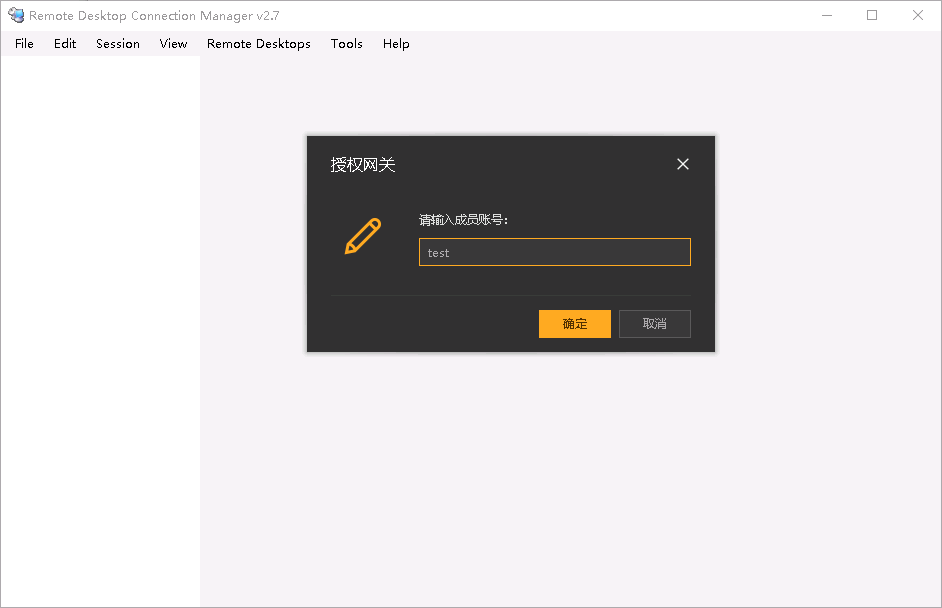Focus the member account input field

(x=555, y=252)
